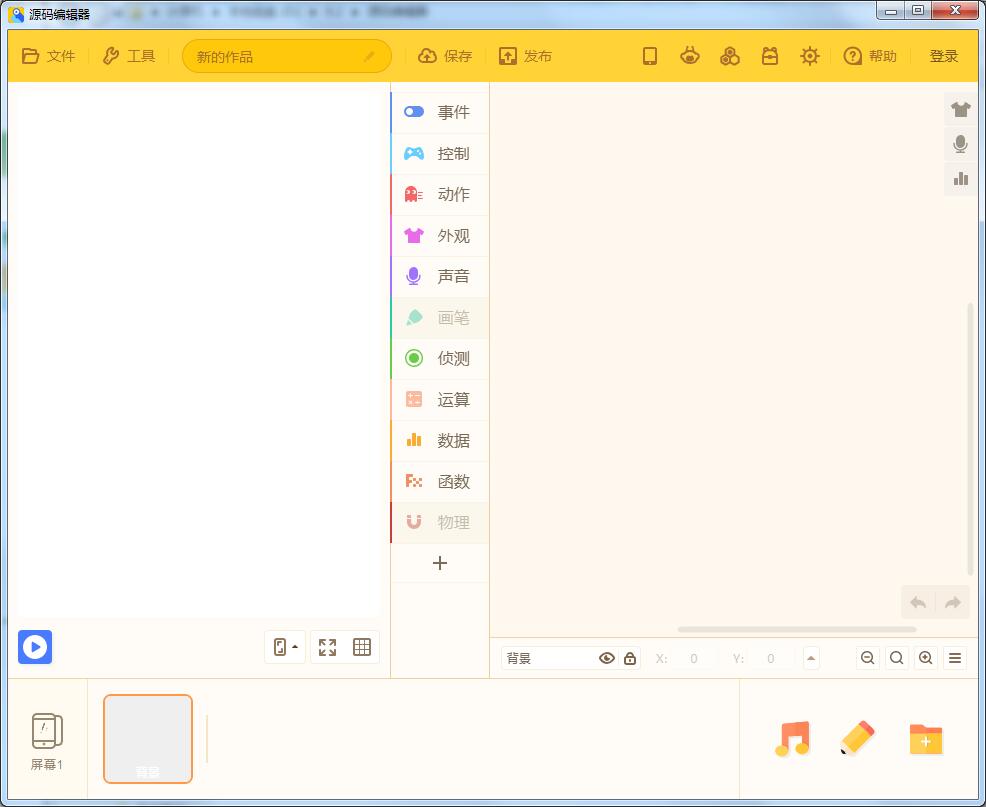This screenshot has width=986, height=807.
Task: Open the folder plus asset library
Action: pyautogui.click(x=926, y=739)
